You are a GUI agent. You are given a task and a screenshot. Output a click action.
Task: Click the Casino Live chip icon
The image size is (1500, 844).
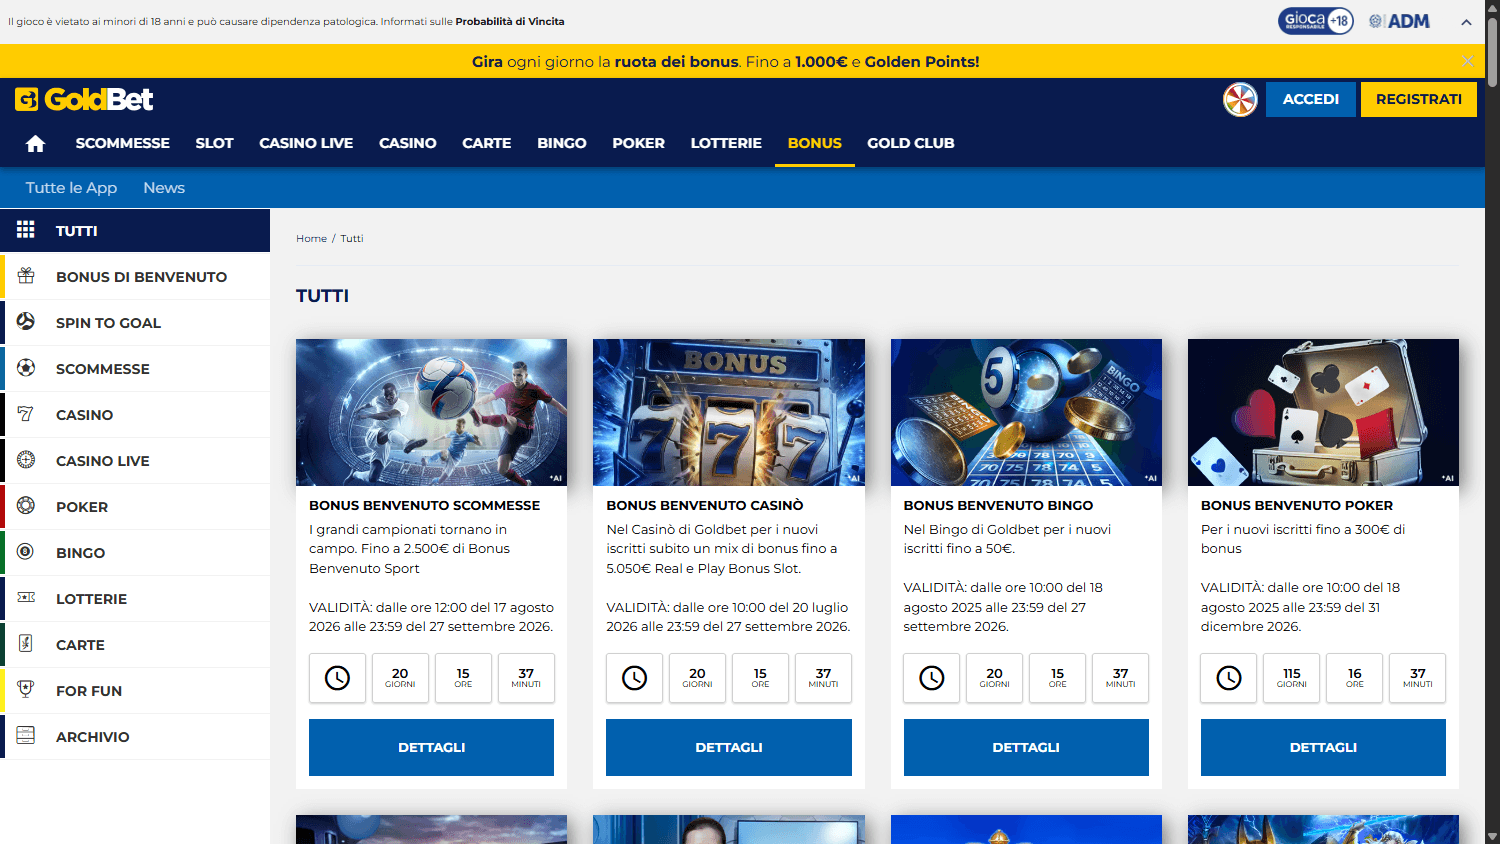click(x=26, y=460)
